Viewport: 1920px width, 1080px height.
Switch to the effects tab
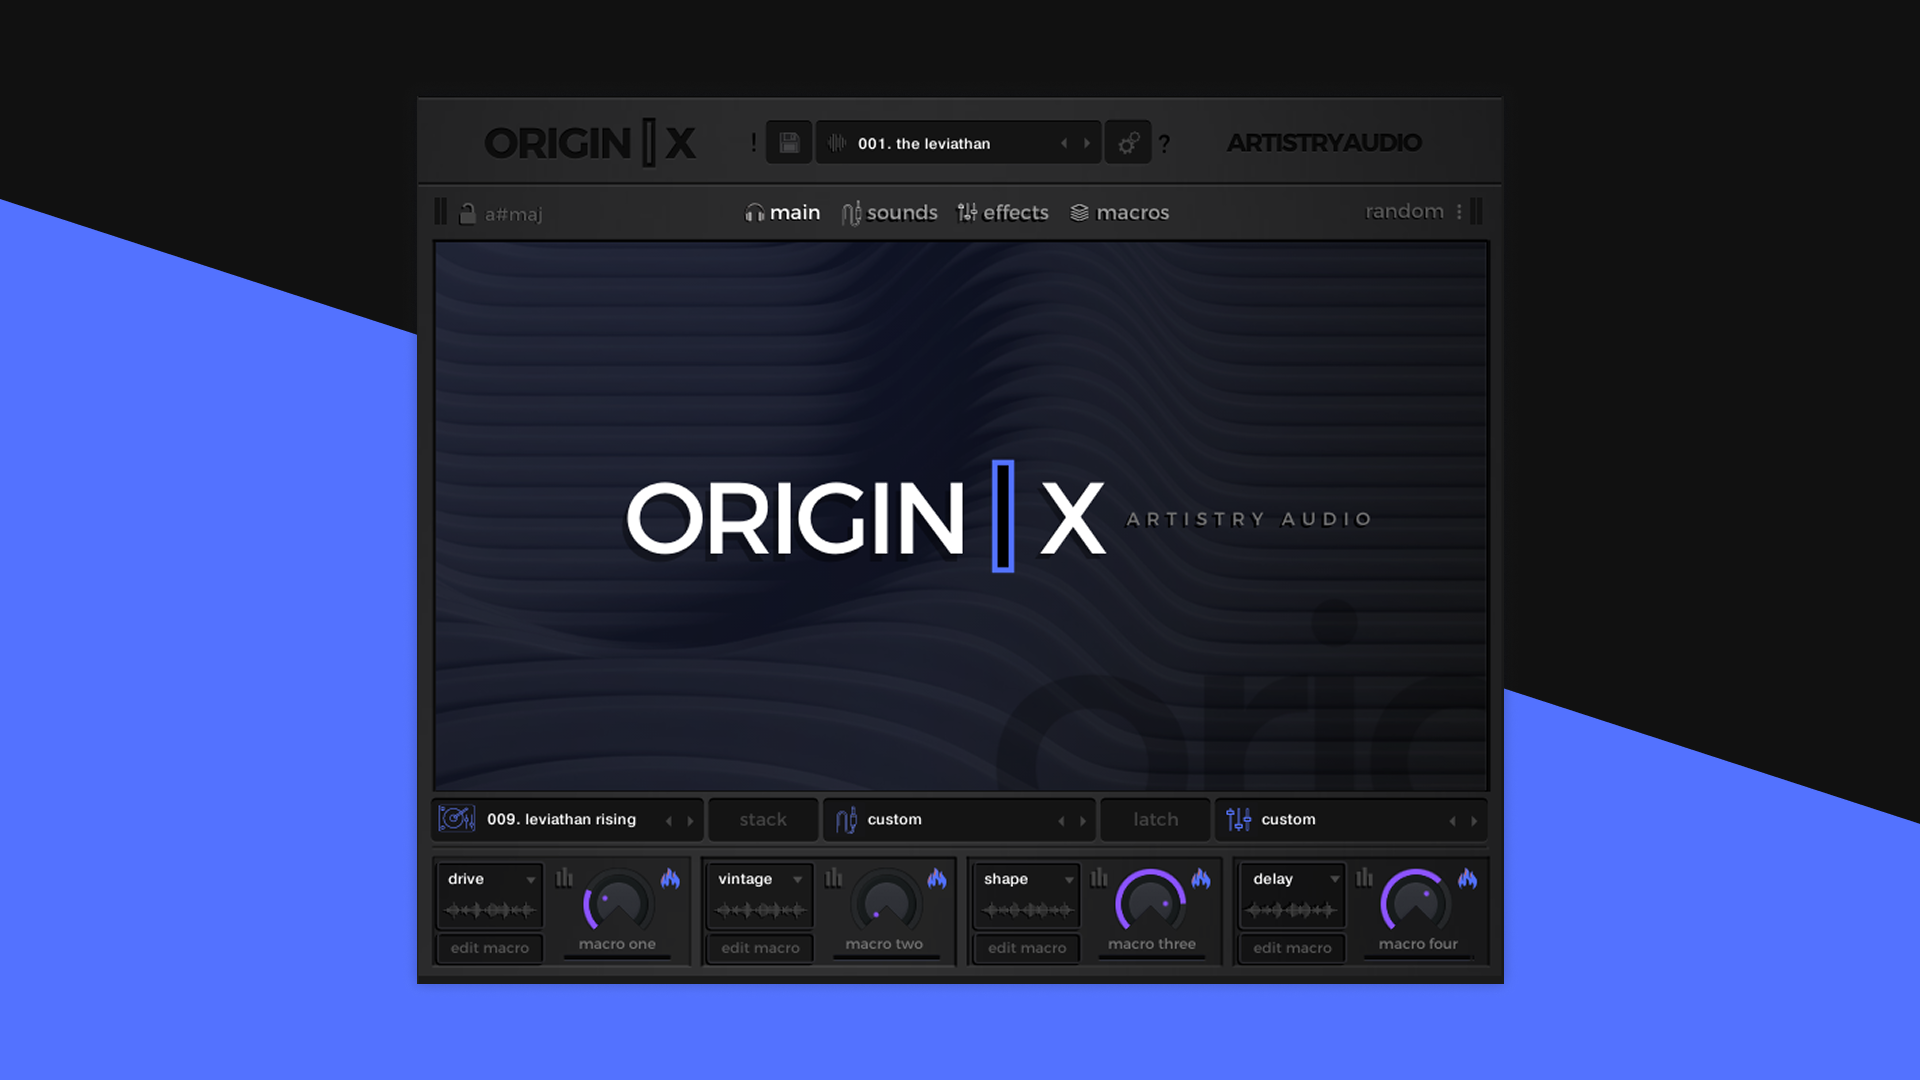pos(1015,212)
